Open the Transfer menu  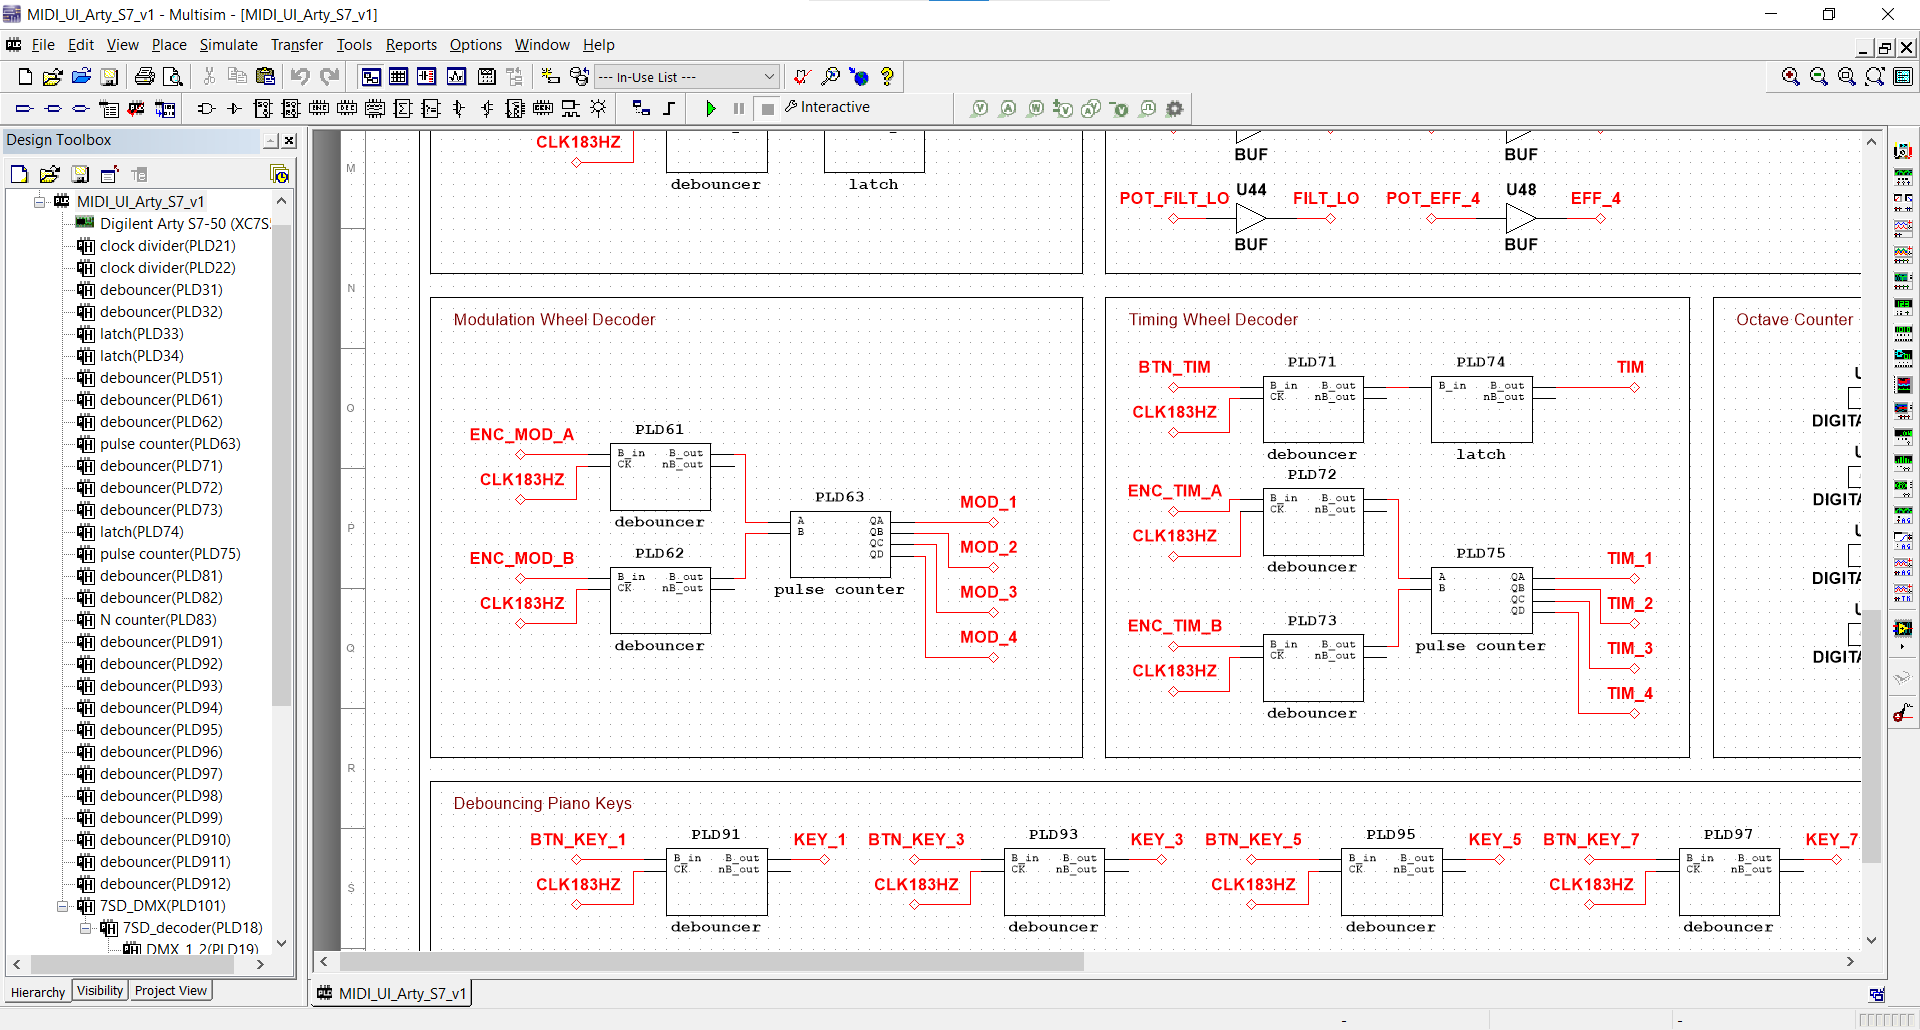click(297, 45)
